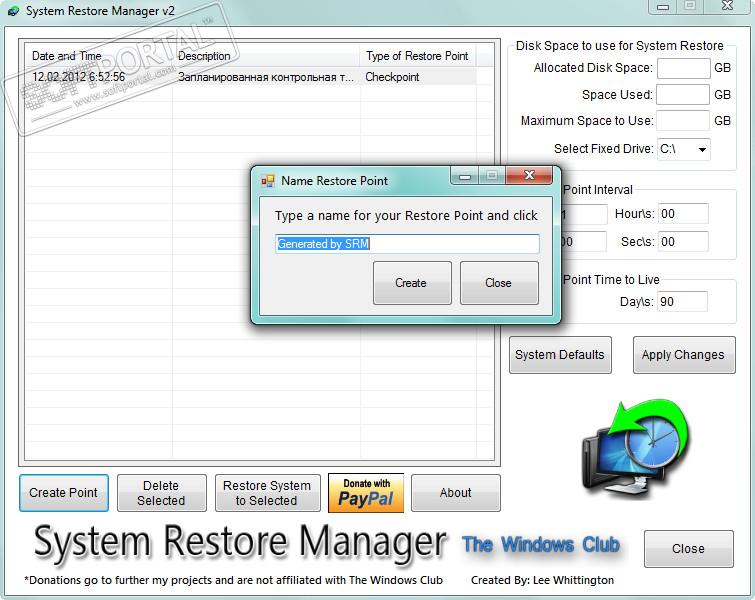Click the Запланированная контрольная description cell
The width and height of the screenshot is (755, 600).
pos(266,77)
